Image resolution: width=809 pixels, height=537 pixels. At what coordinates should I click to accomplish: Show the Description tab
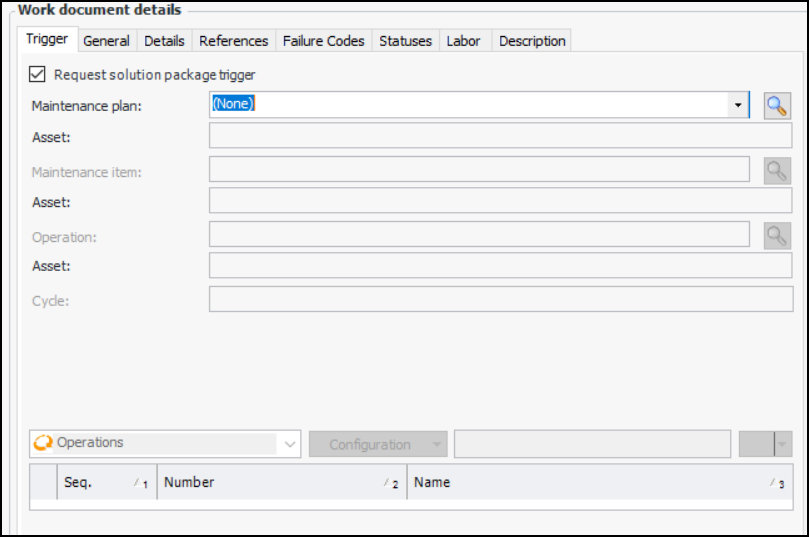[532, 41]
